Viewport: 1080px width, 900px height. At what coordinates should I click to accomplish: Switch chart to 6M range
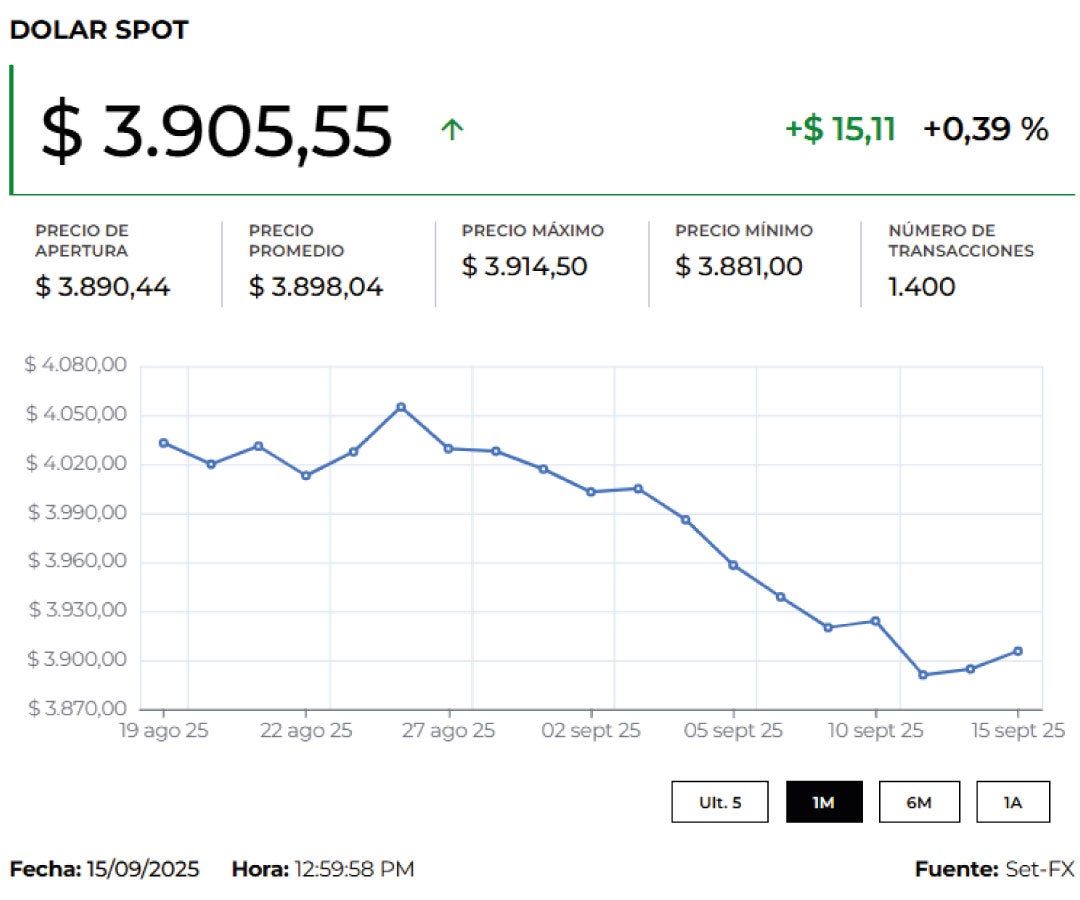919,802
